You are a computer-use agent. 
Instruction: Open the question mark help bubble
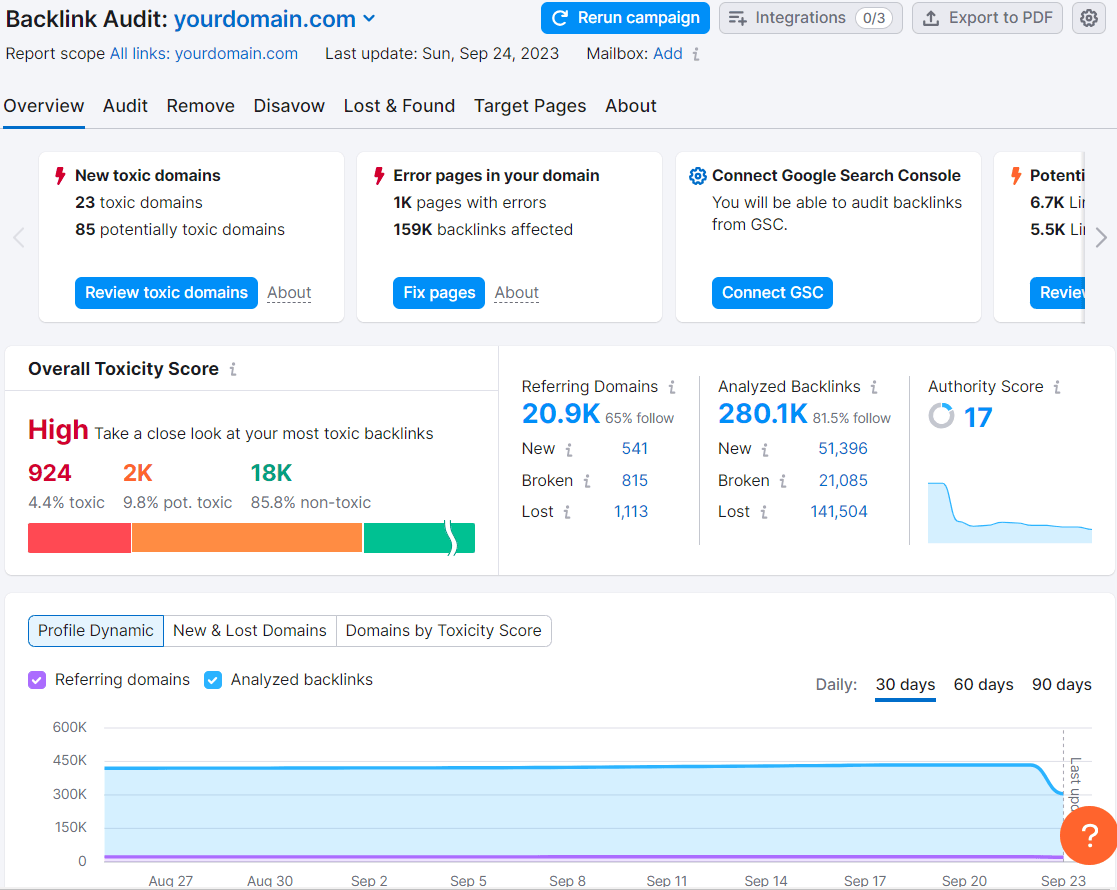click(x=1088, y=836)
